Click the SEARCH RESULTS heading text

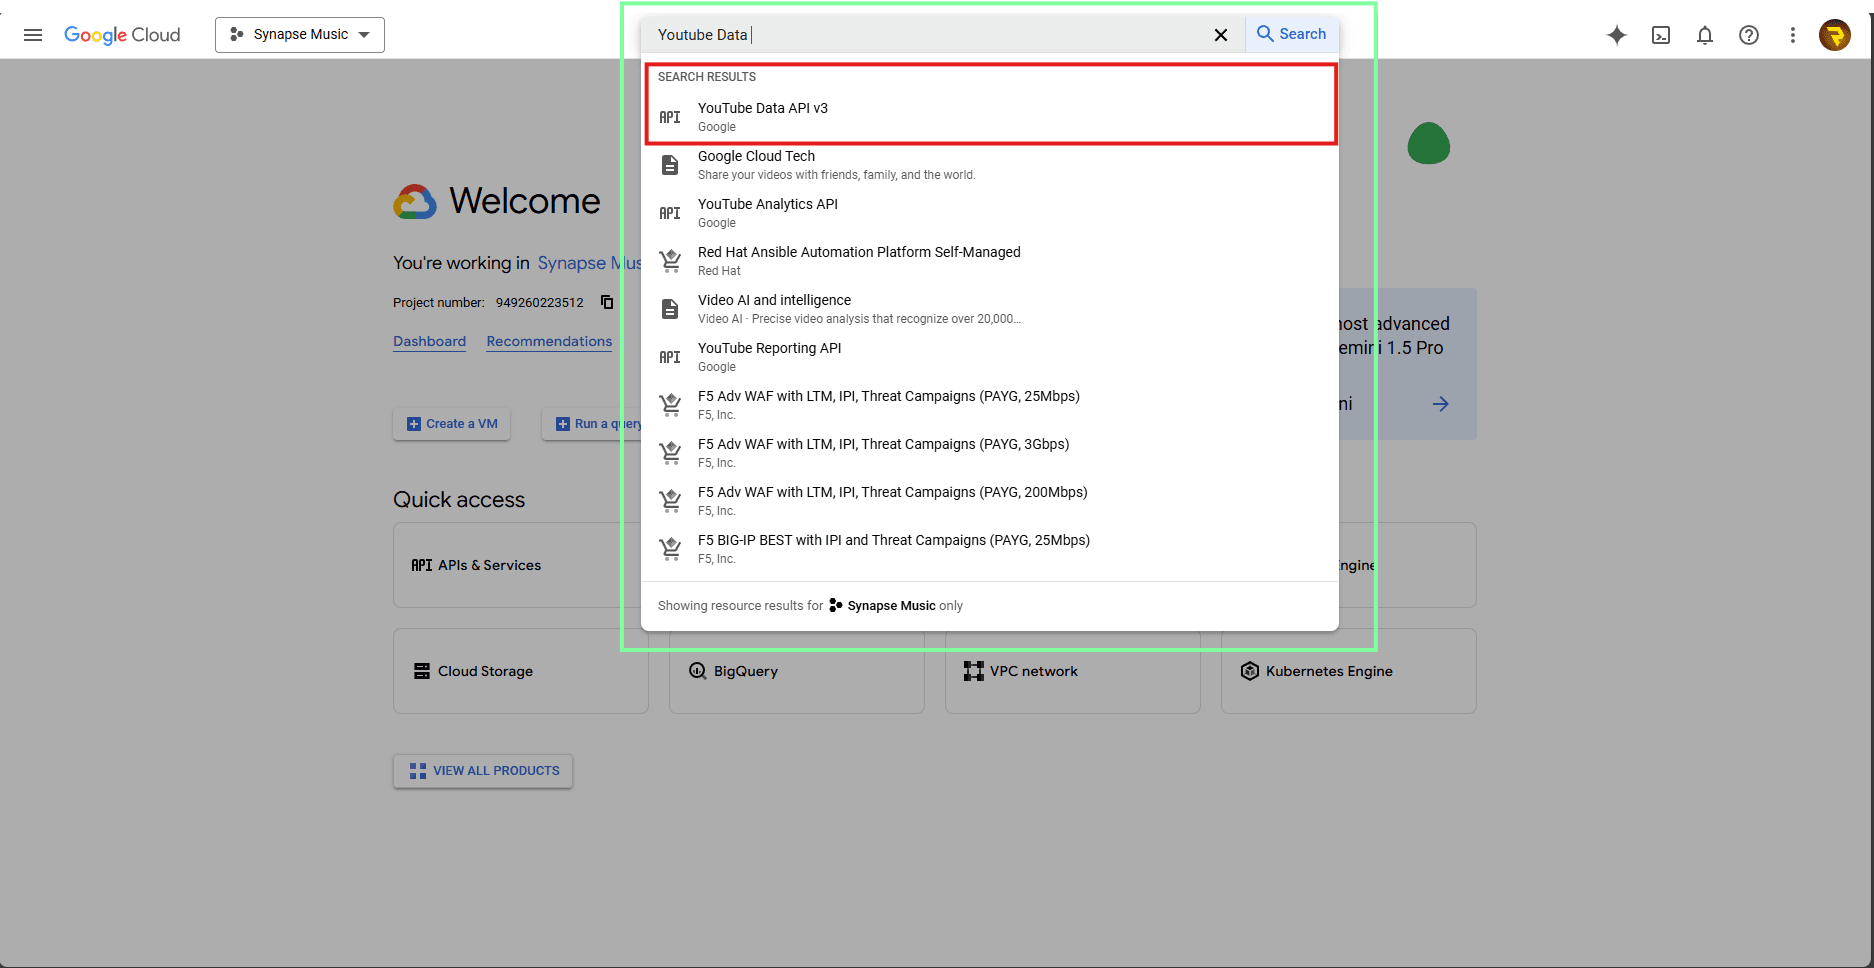[707, 77]
